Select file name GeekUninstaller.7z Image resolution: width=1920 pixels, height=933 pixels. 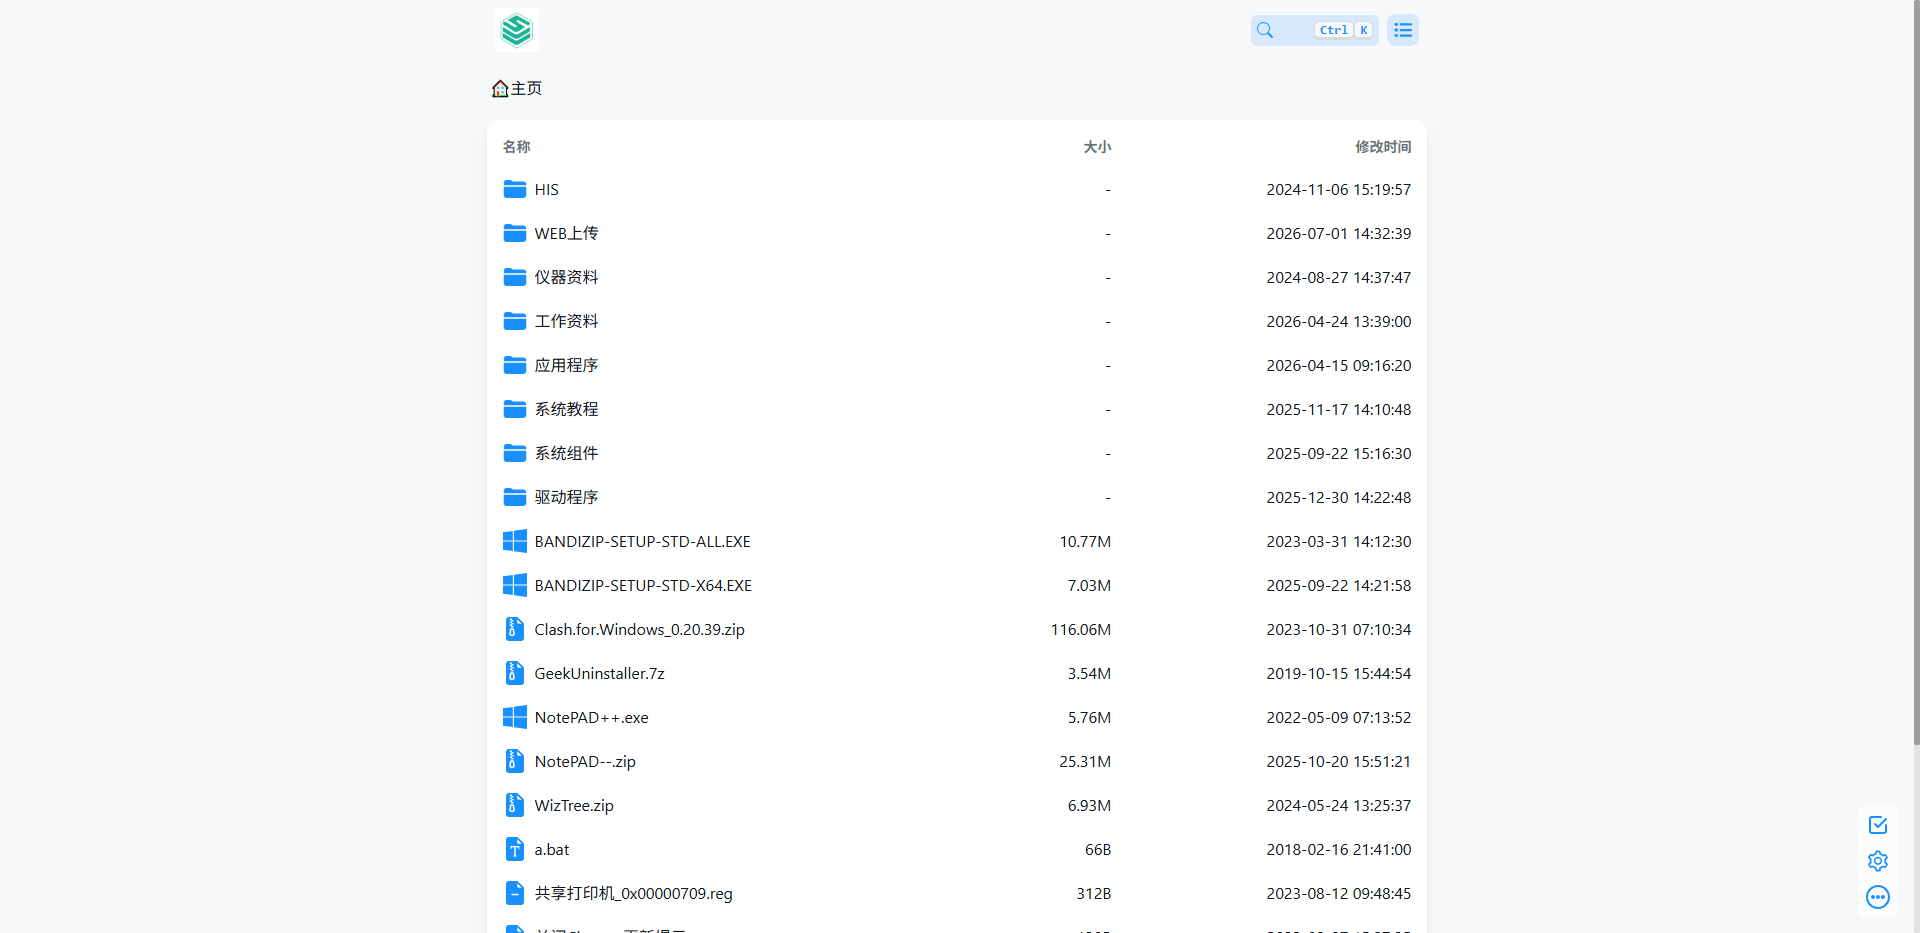point(599,674)
